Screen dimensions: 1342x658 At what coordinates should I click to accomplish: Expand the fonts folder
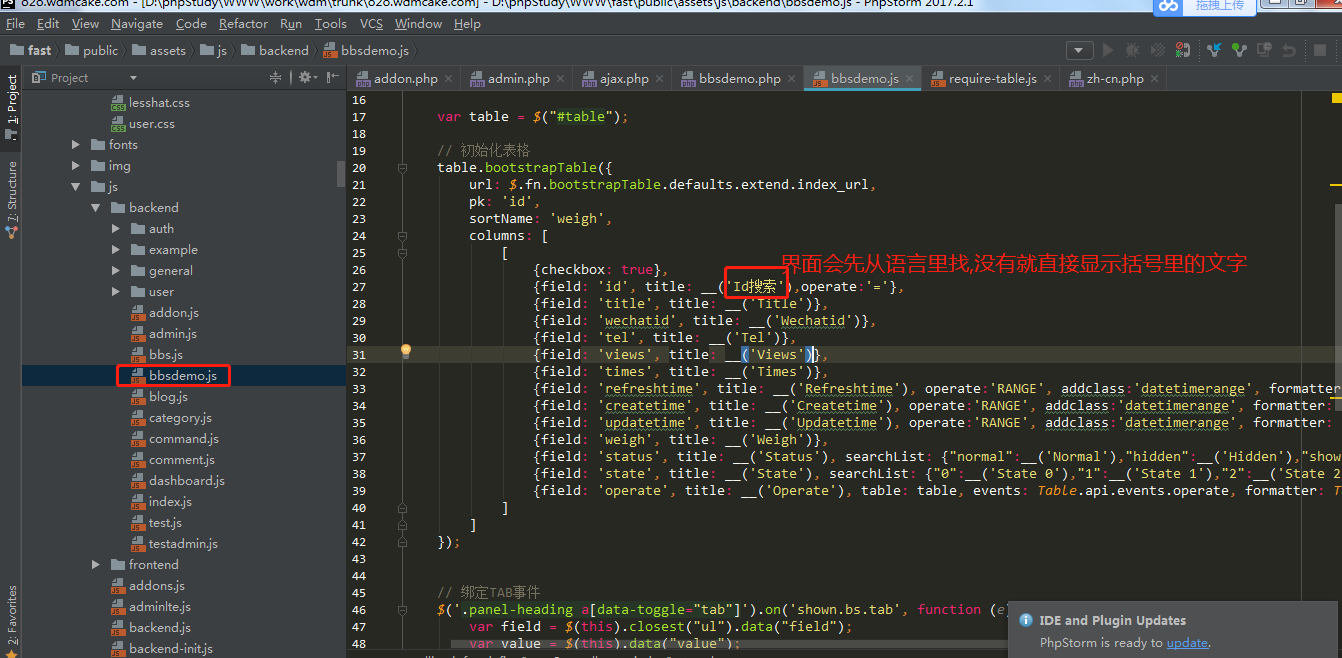pyautogui.click(x=76, y=145)
